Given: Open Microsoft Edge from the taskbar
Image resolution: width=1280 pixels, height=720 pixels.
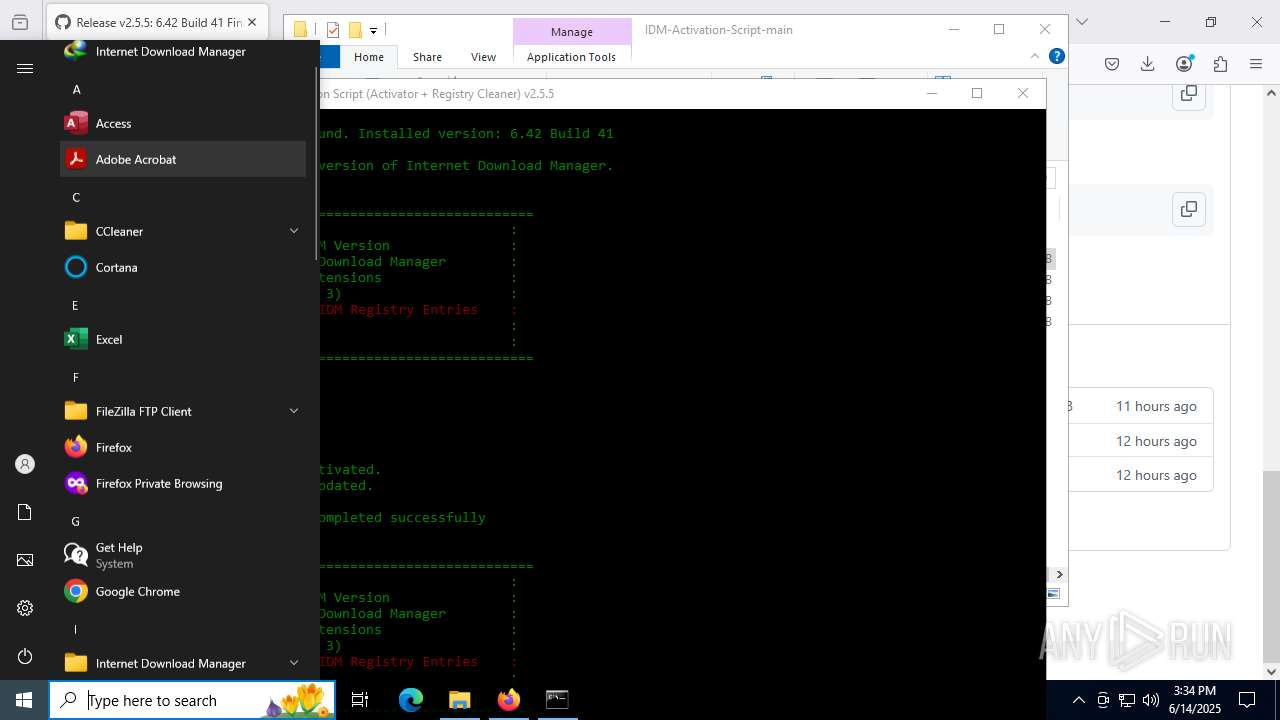Looking at the screenshot, I should click(x=411, y=700).
